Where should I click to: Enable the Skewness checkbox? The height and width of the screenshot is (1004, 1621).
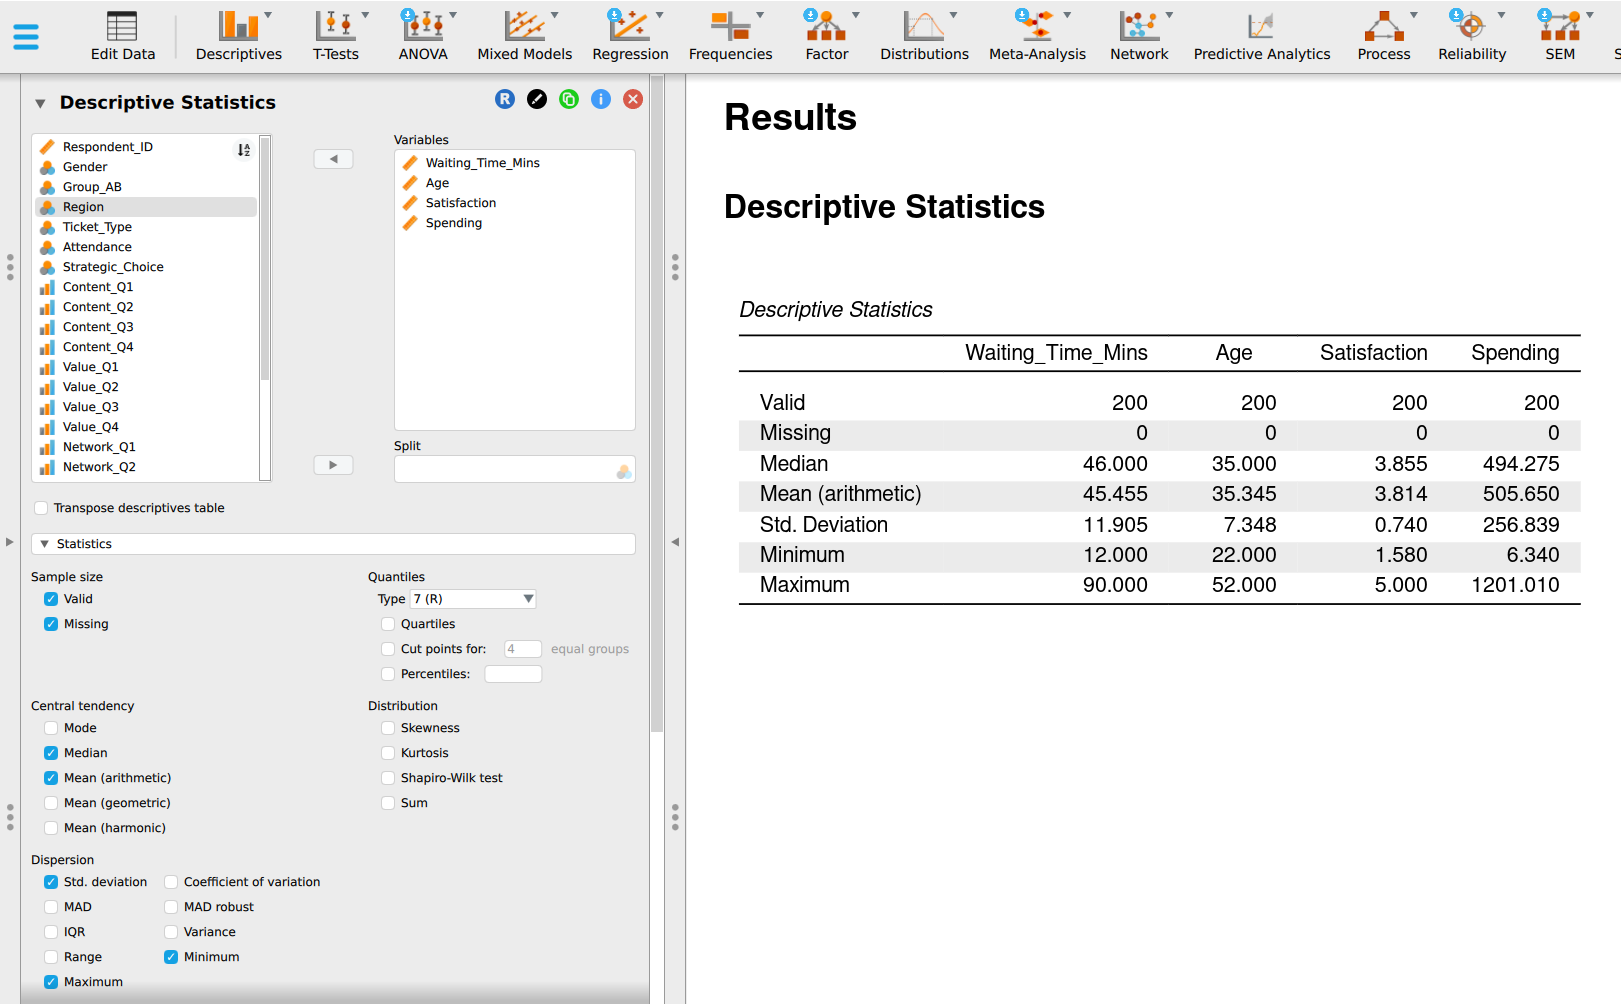388,728
